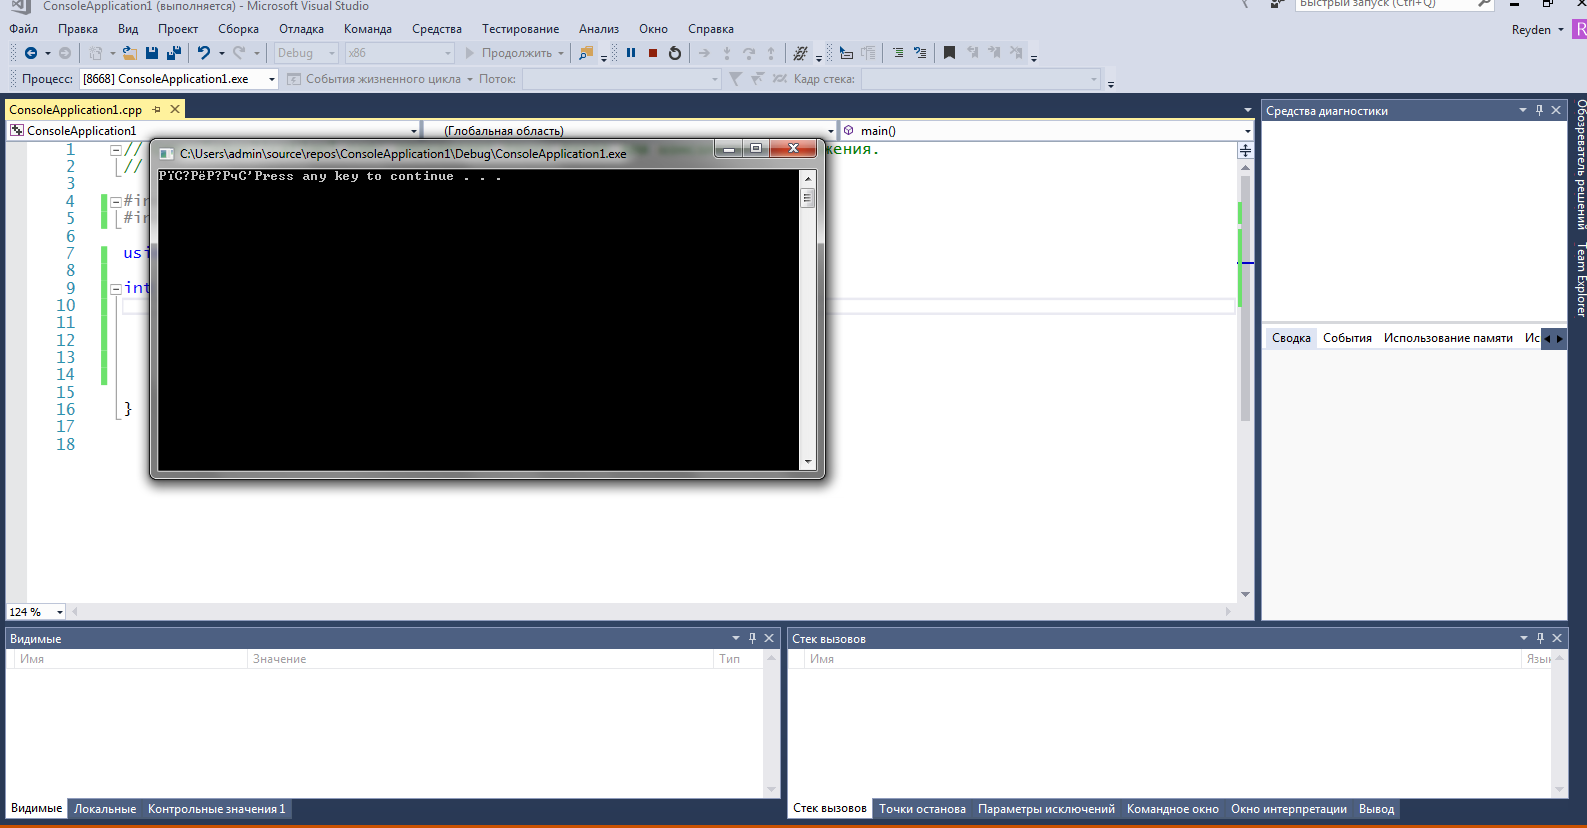Expand the События жизненного цикла dropdown
Image resolution: width=1587 pixels, height=828 pixels.
click(x=469, y=79)
